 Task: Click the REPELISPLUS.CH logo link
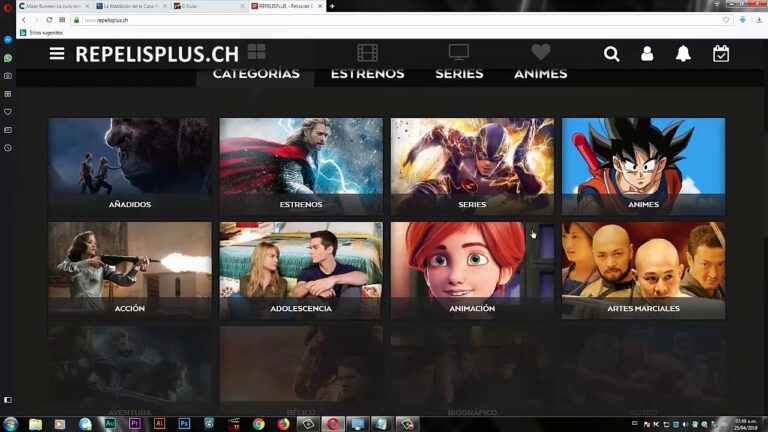[156, 54]
